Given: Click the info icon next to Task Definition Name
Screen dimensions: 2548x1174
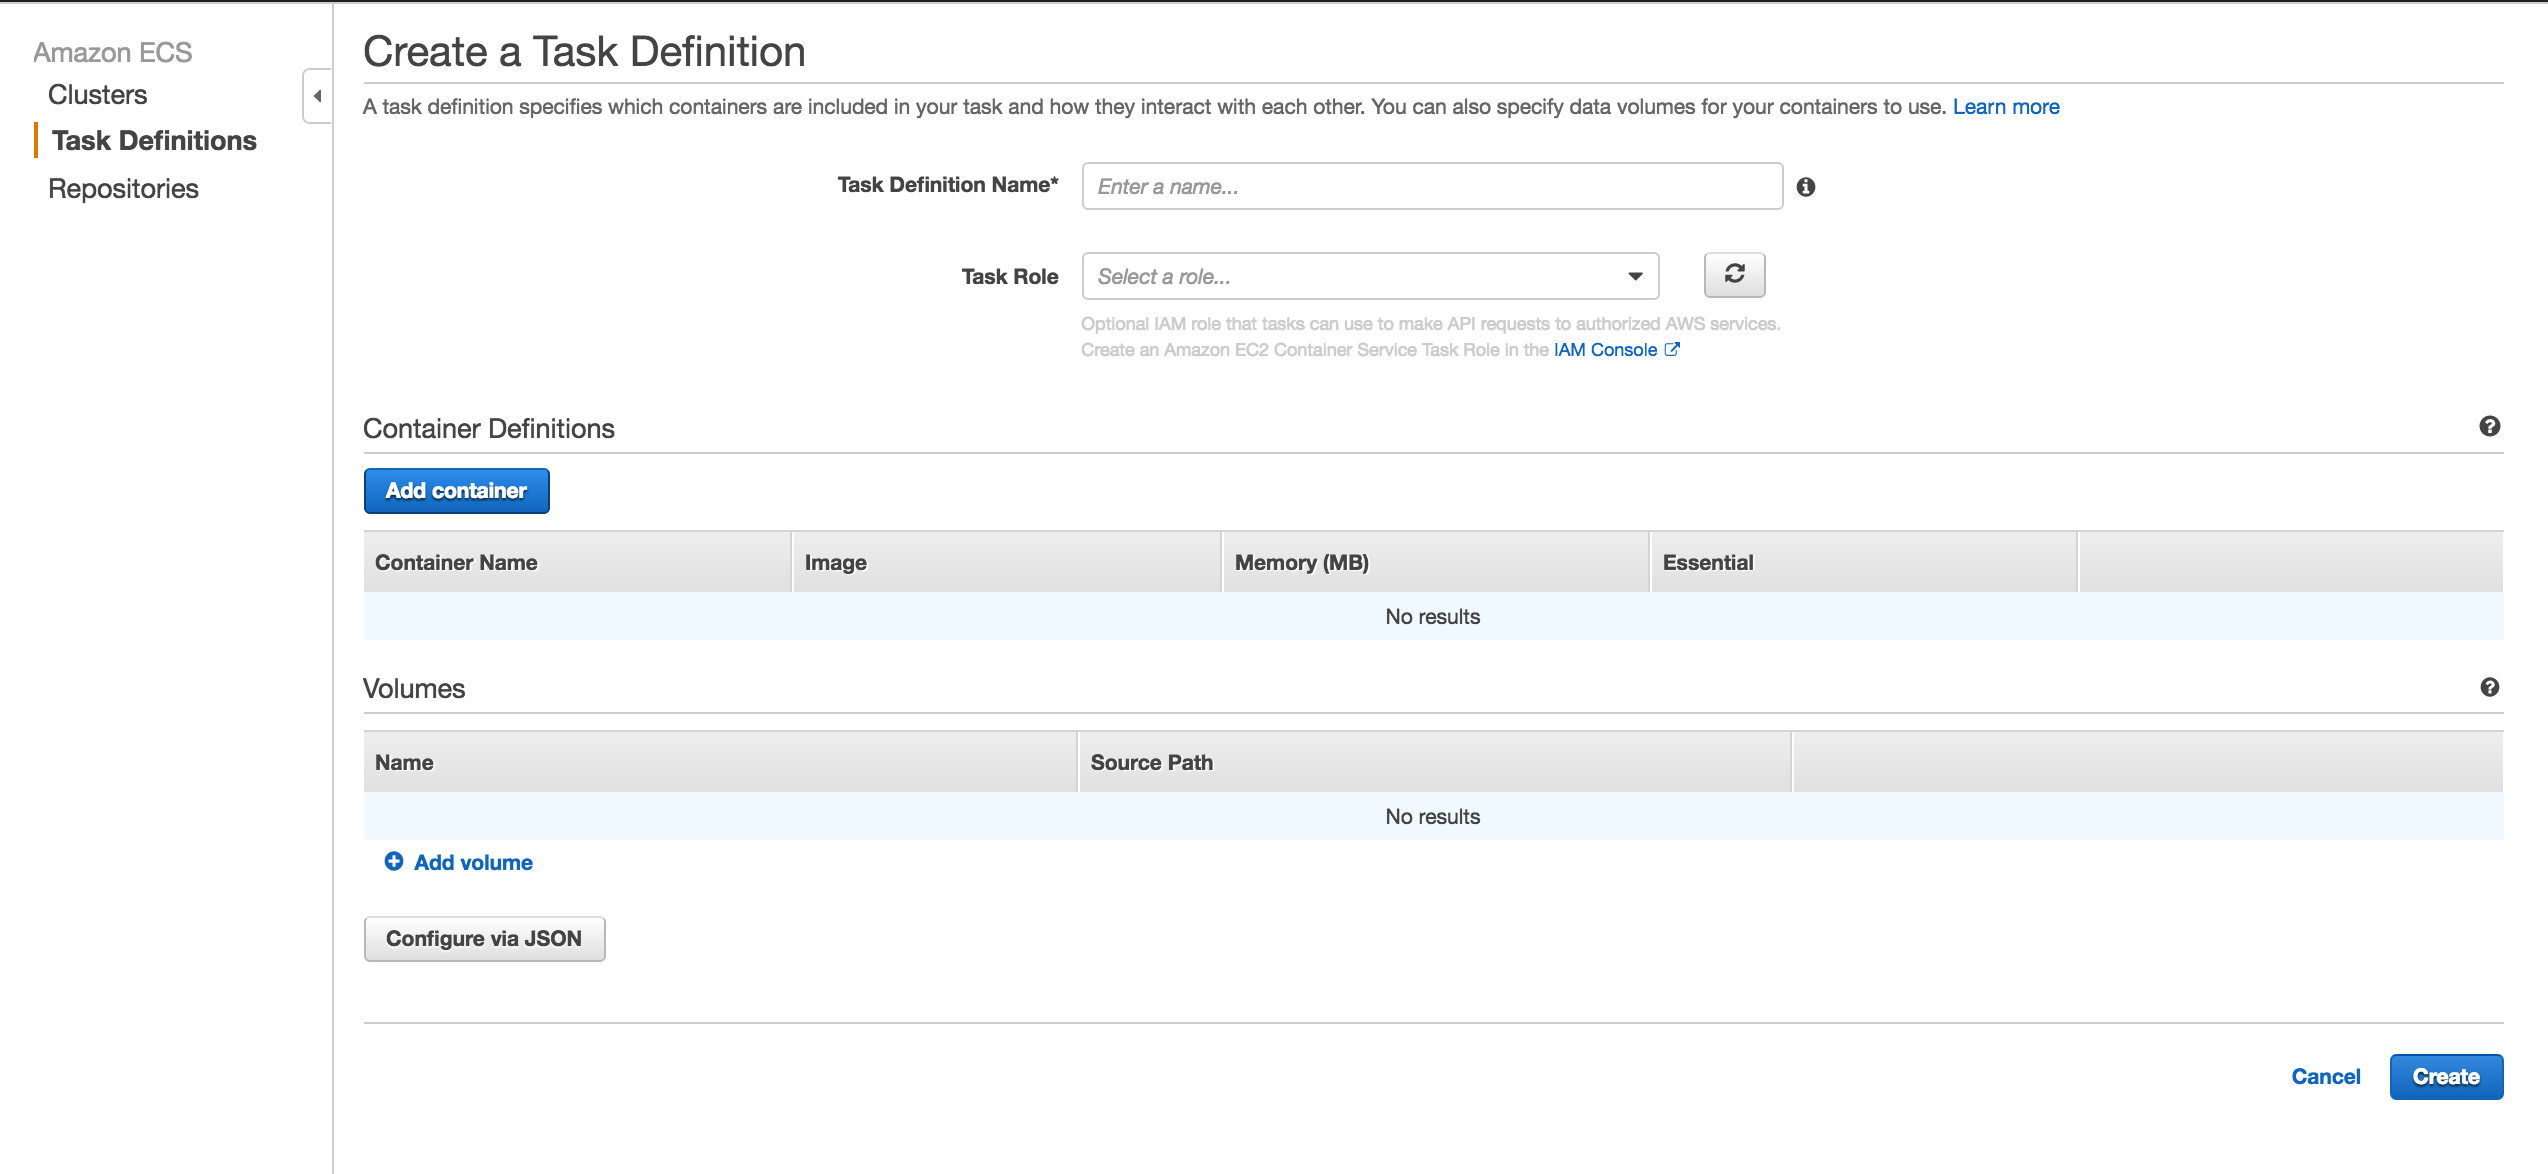Looking at the screenshot, I should [1809, 185].
